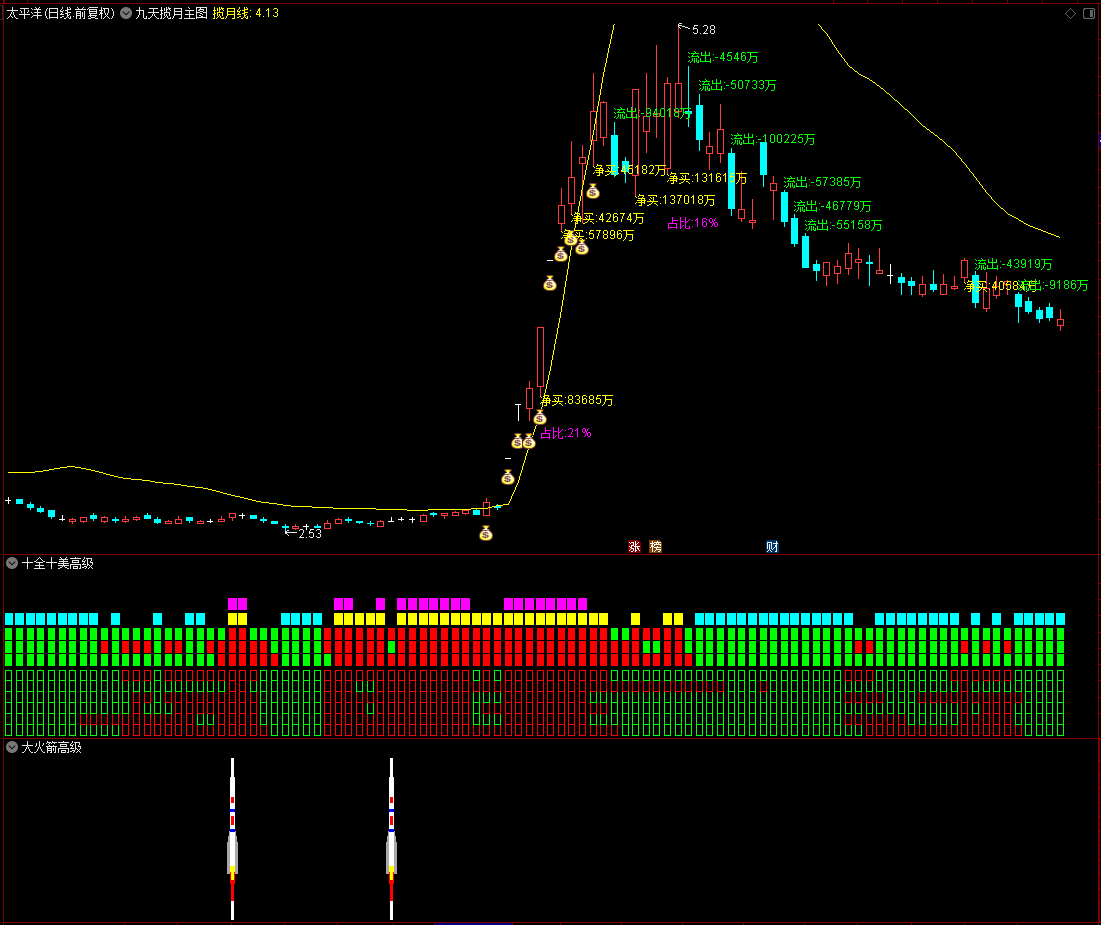Click the 流出:-57385万 label
The height and width of the screenshot is (925, 1101).
(822, 182)
